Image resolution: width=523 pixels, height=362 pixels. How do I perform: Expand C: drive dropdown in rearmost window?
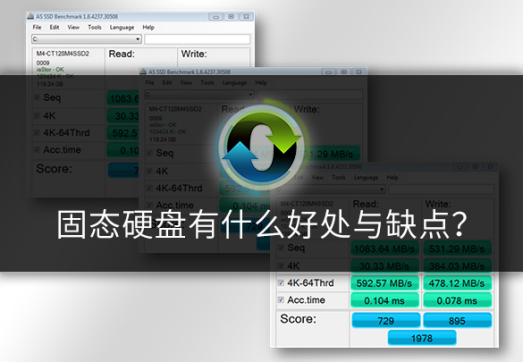[x=137, y=39]
